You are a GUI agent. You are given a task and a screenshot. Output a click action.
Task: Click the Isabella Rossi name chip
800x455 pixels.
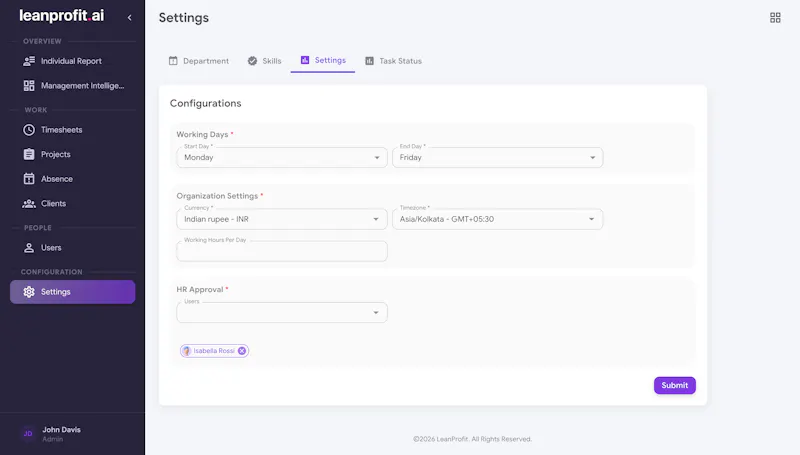[x=214, y=350]
